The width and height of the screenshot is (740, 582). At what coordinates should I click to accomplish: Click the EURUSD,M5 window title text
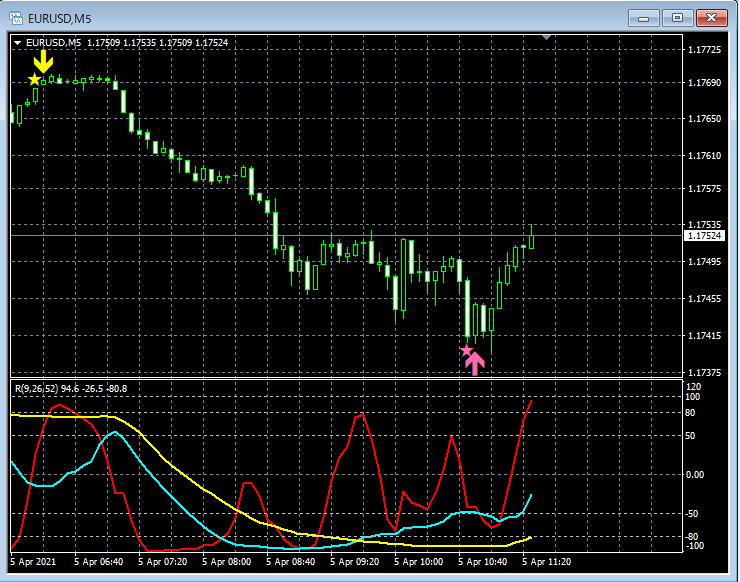[59, 19]
